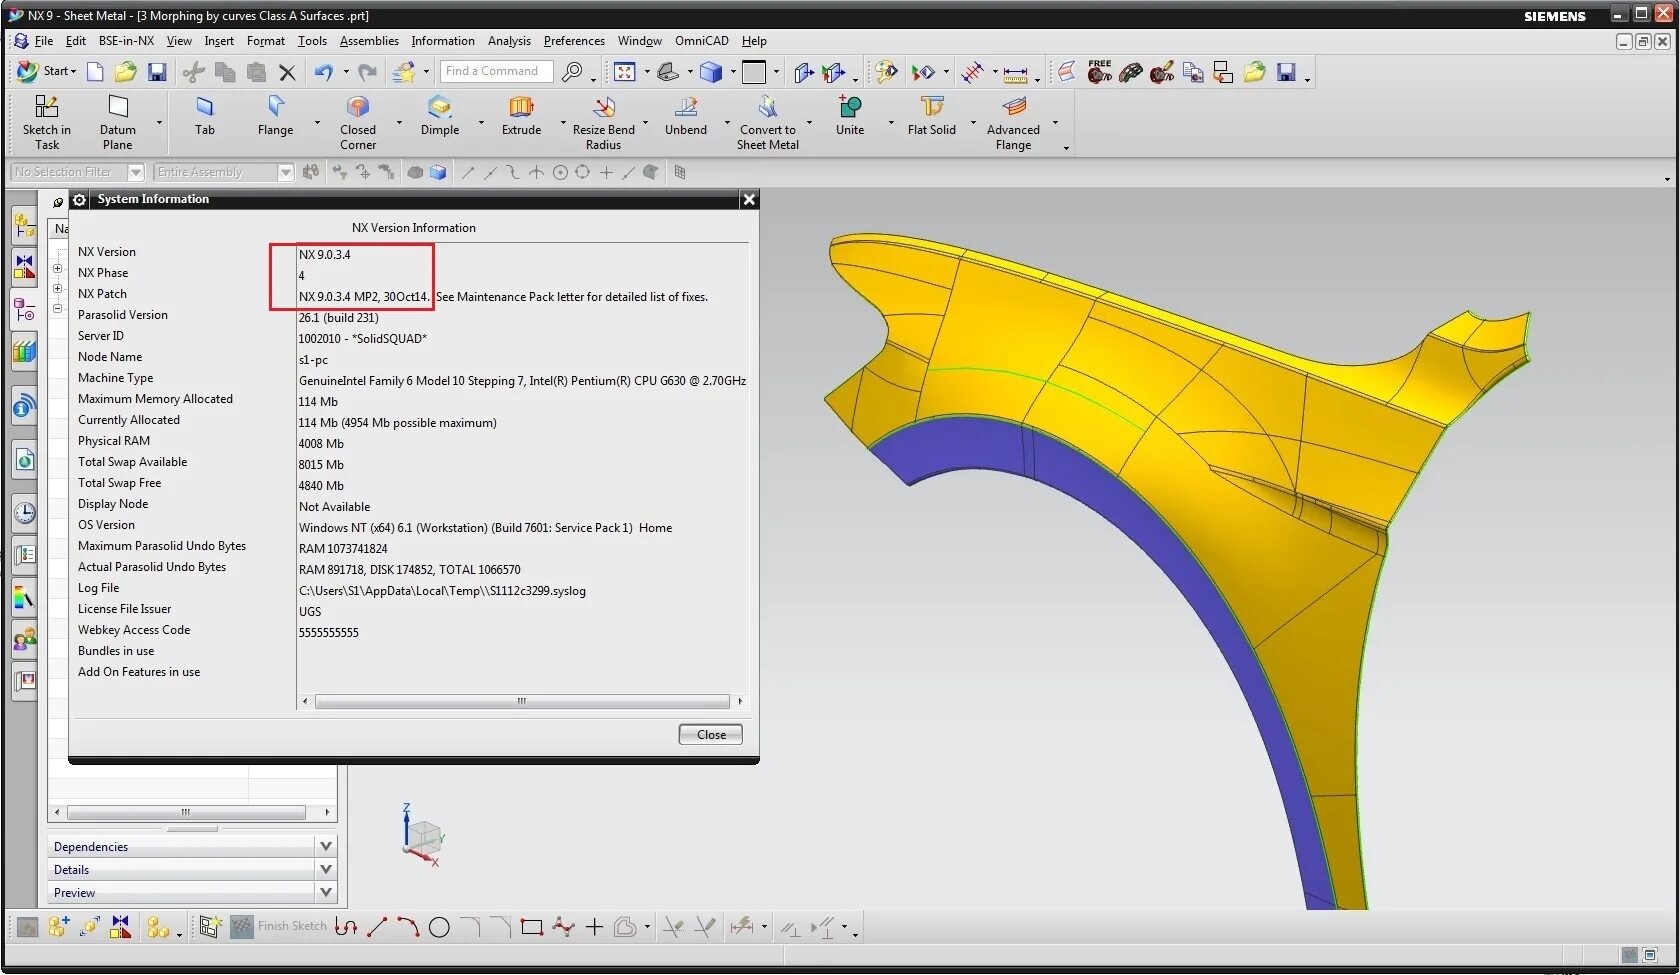This screenshot has height=975, width=1679.
Task: Click the System Information horizontal scrollbar
Action: click(x=521, y=701)
